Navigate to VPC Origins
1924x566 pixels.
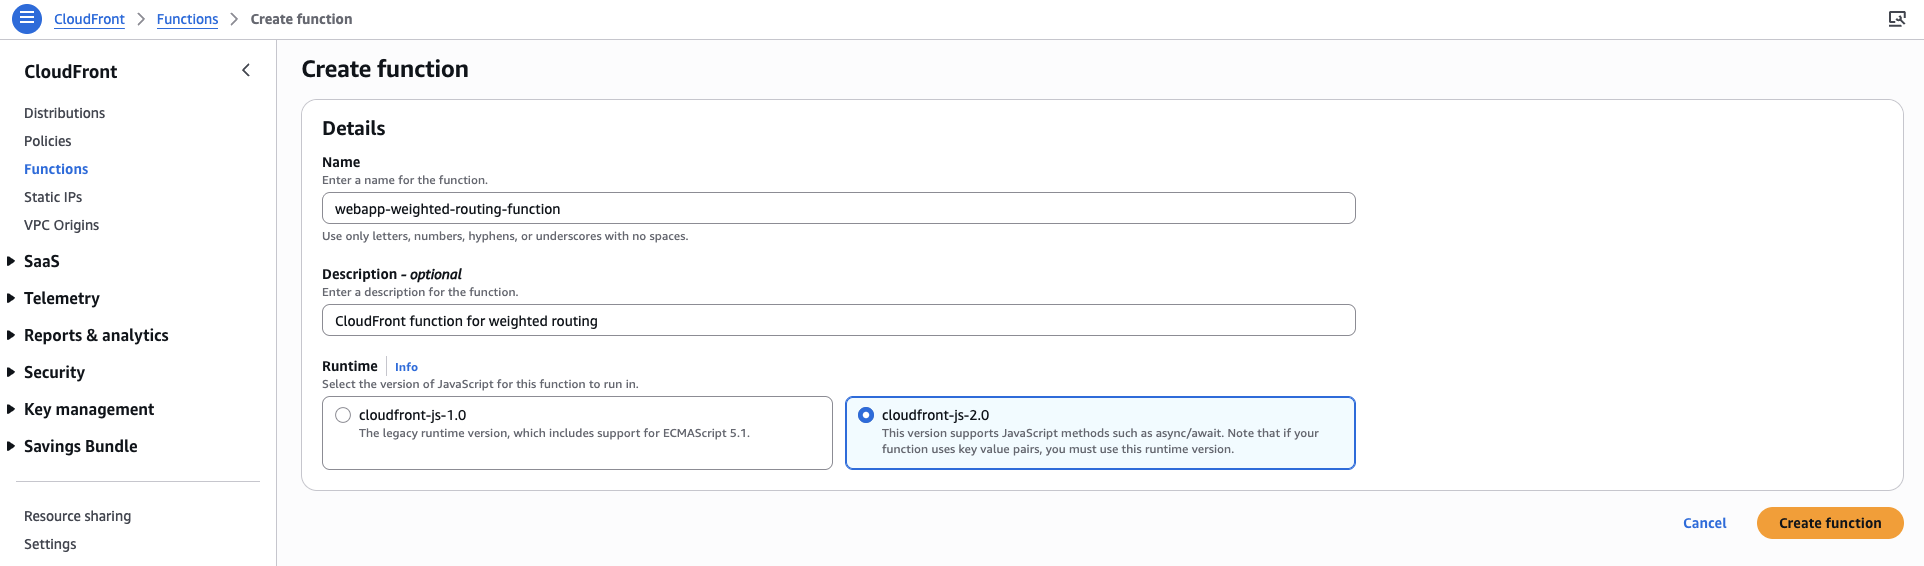pos(62,225)
